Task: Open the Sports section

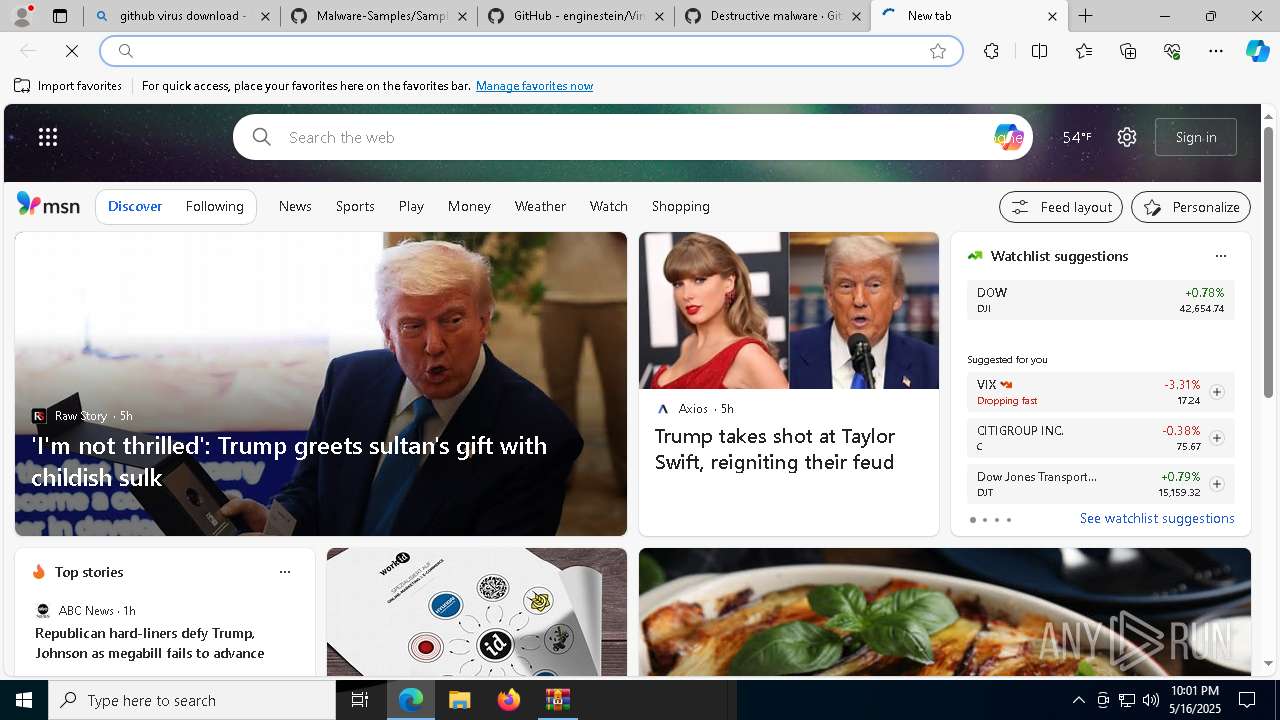Action: click(x=355, y=206)
